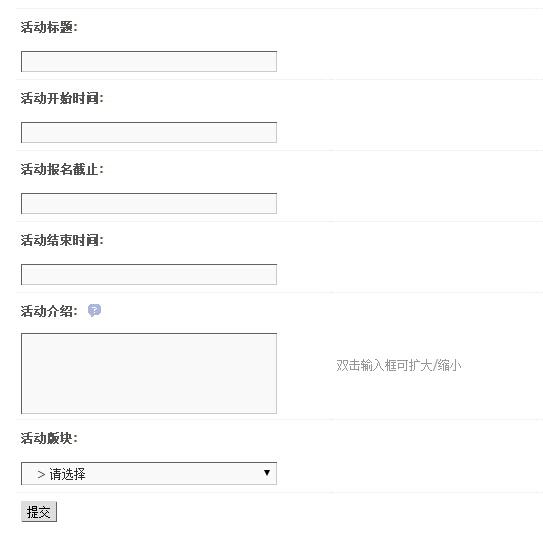
Task: Click the 提交 button
Action: (x=39, y=511)
